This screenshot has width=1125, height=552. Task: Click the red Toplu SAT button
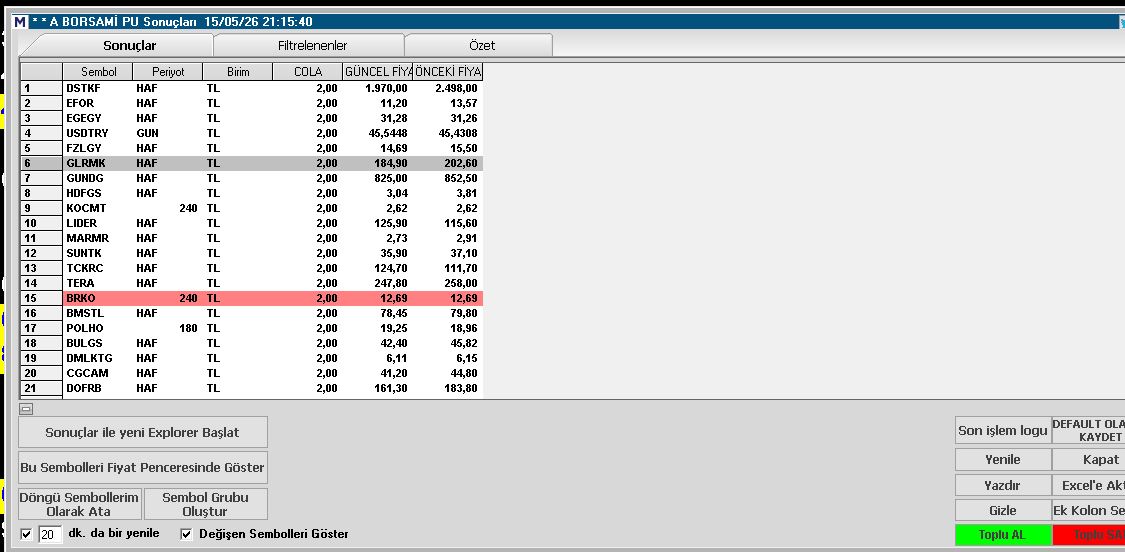click(1088, 535)
